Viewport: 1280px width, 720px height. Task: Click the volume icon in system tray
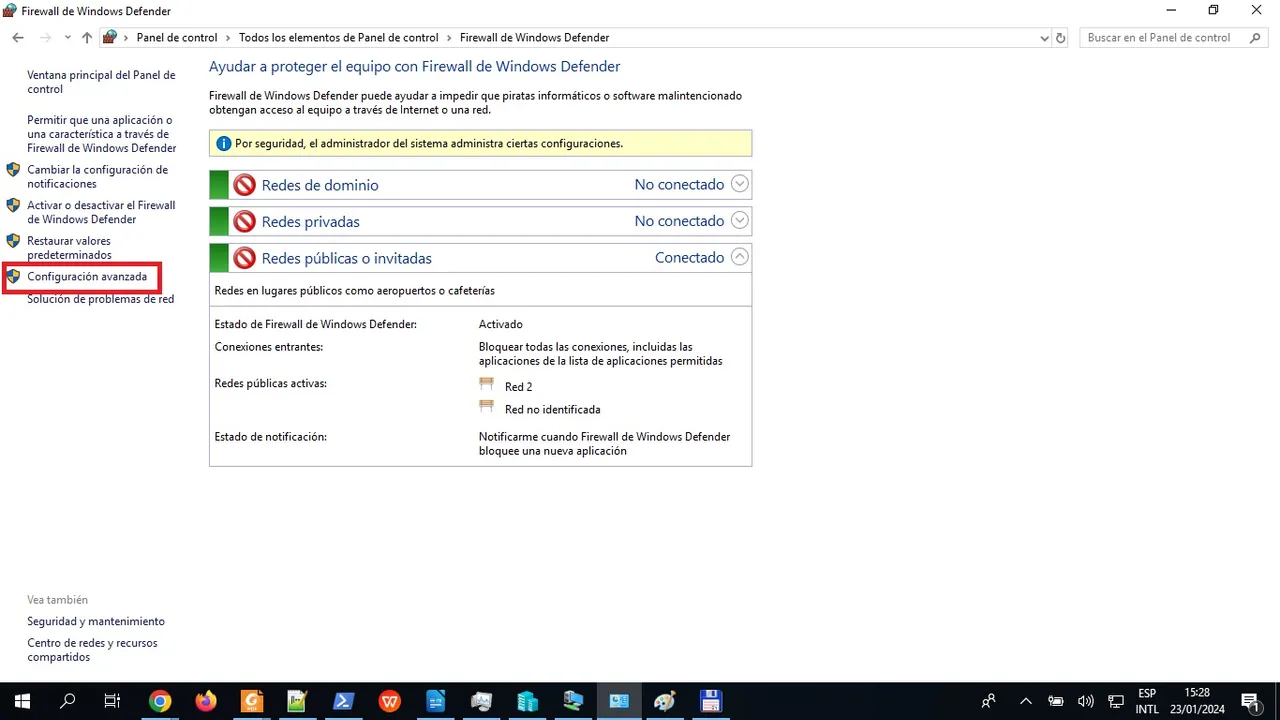coord(1086,701)
